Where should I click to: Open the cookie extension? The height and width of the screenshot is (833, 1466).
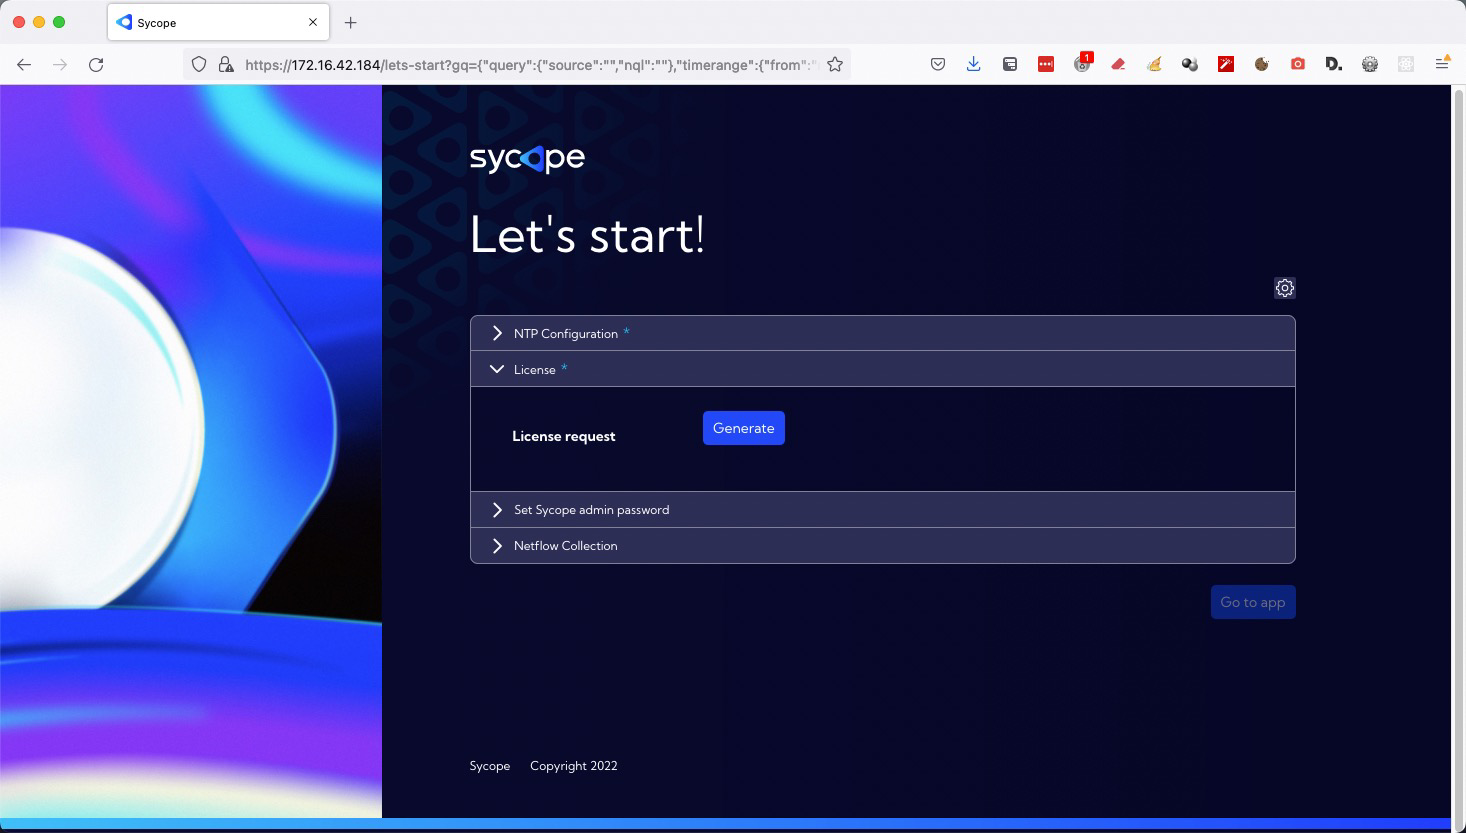tap(1262, 64)
